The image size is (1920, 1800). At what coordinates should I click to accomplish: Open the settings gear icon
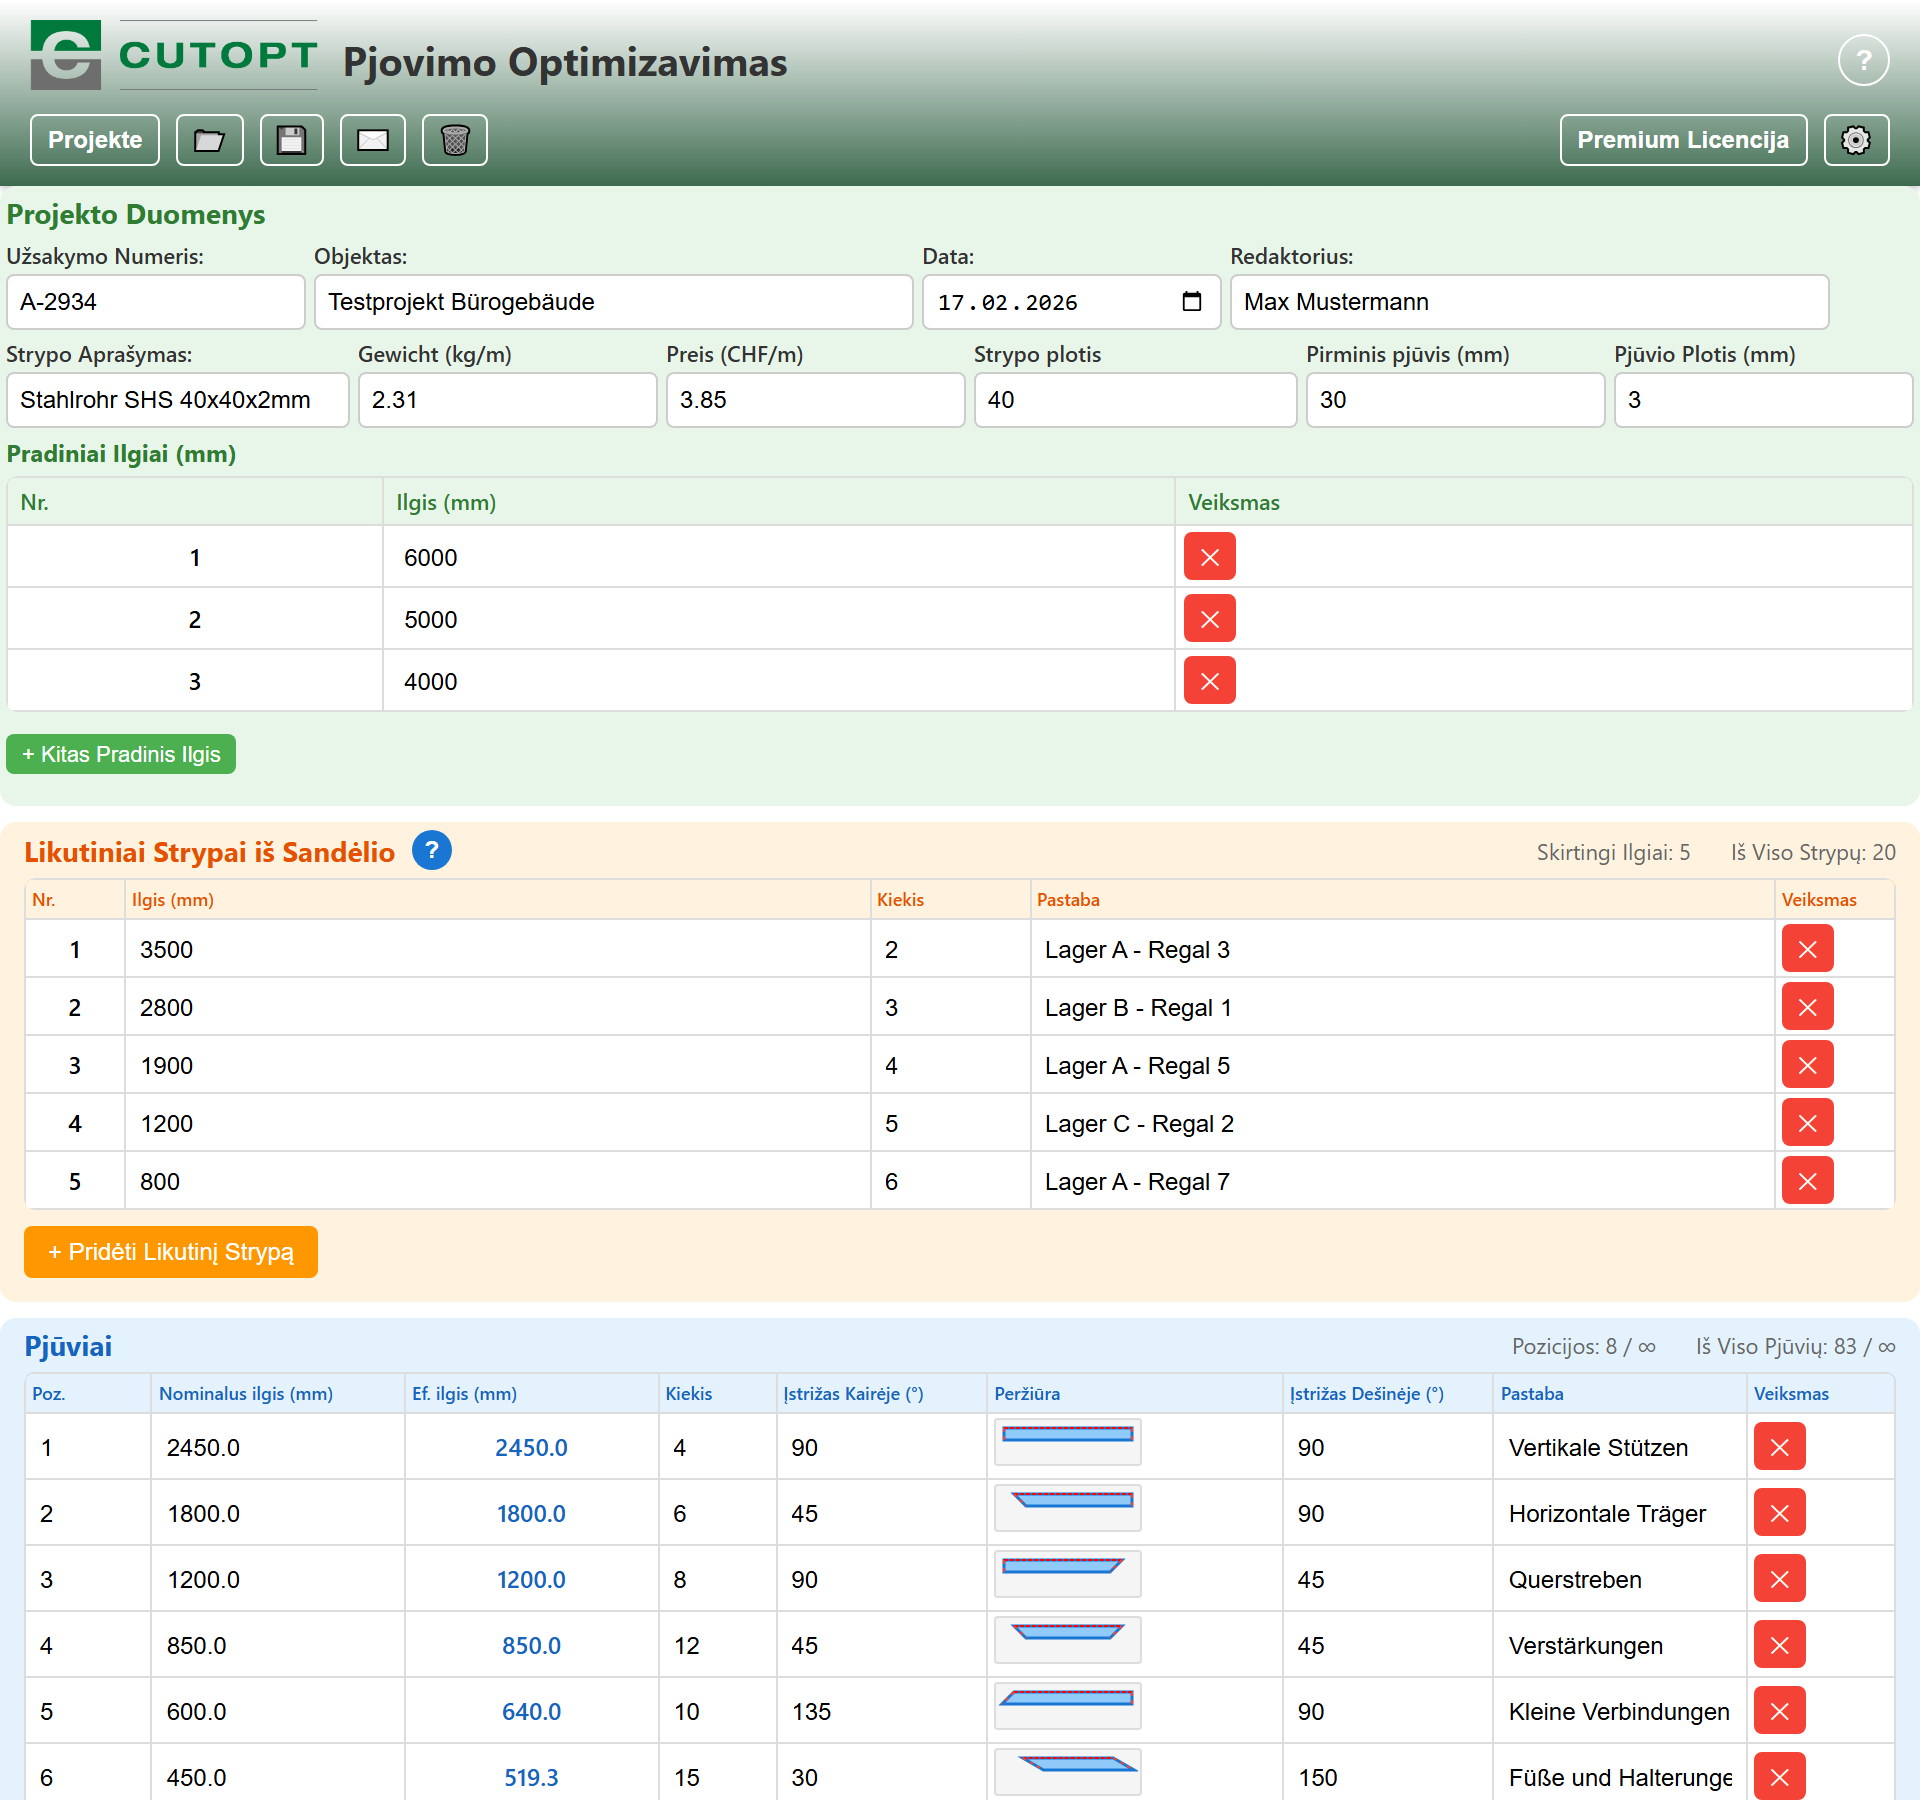(x=1856, y=140)
